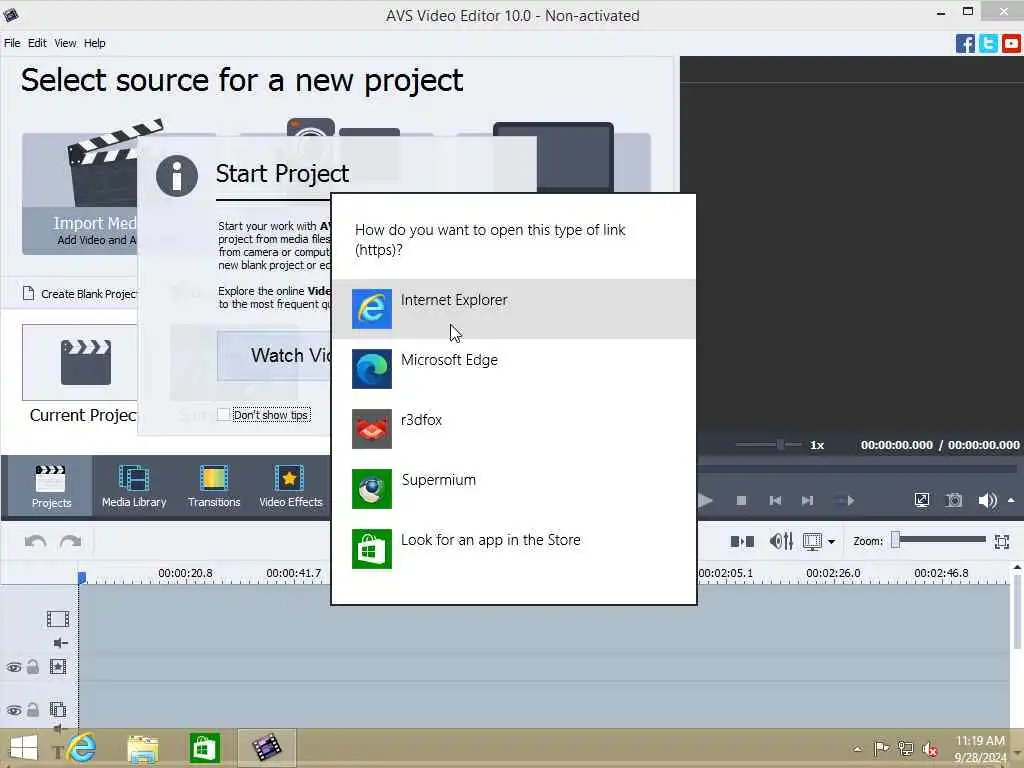Open Internet Explorer from the taskbar

pos(81,748)
